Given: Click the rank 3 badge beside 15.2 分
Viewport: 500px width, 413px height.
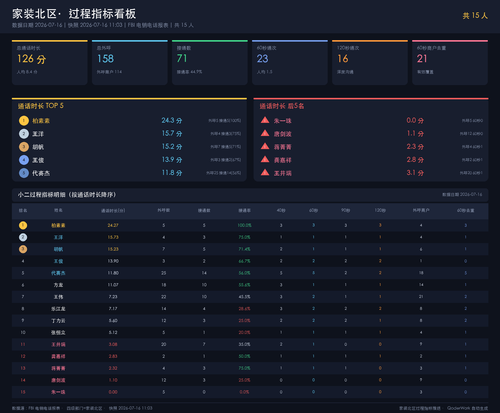Looking at the screenshot, I should [x=24, y=147].
